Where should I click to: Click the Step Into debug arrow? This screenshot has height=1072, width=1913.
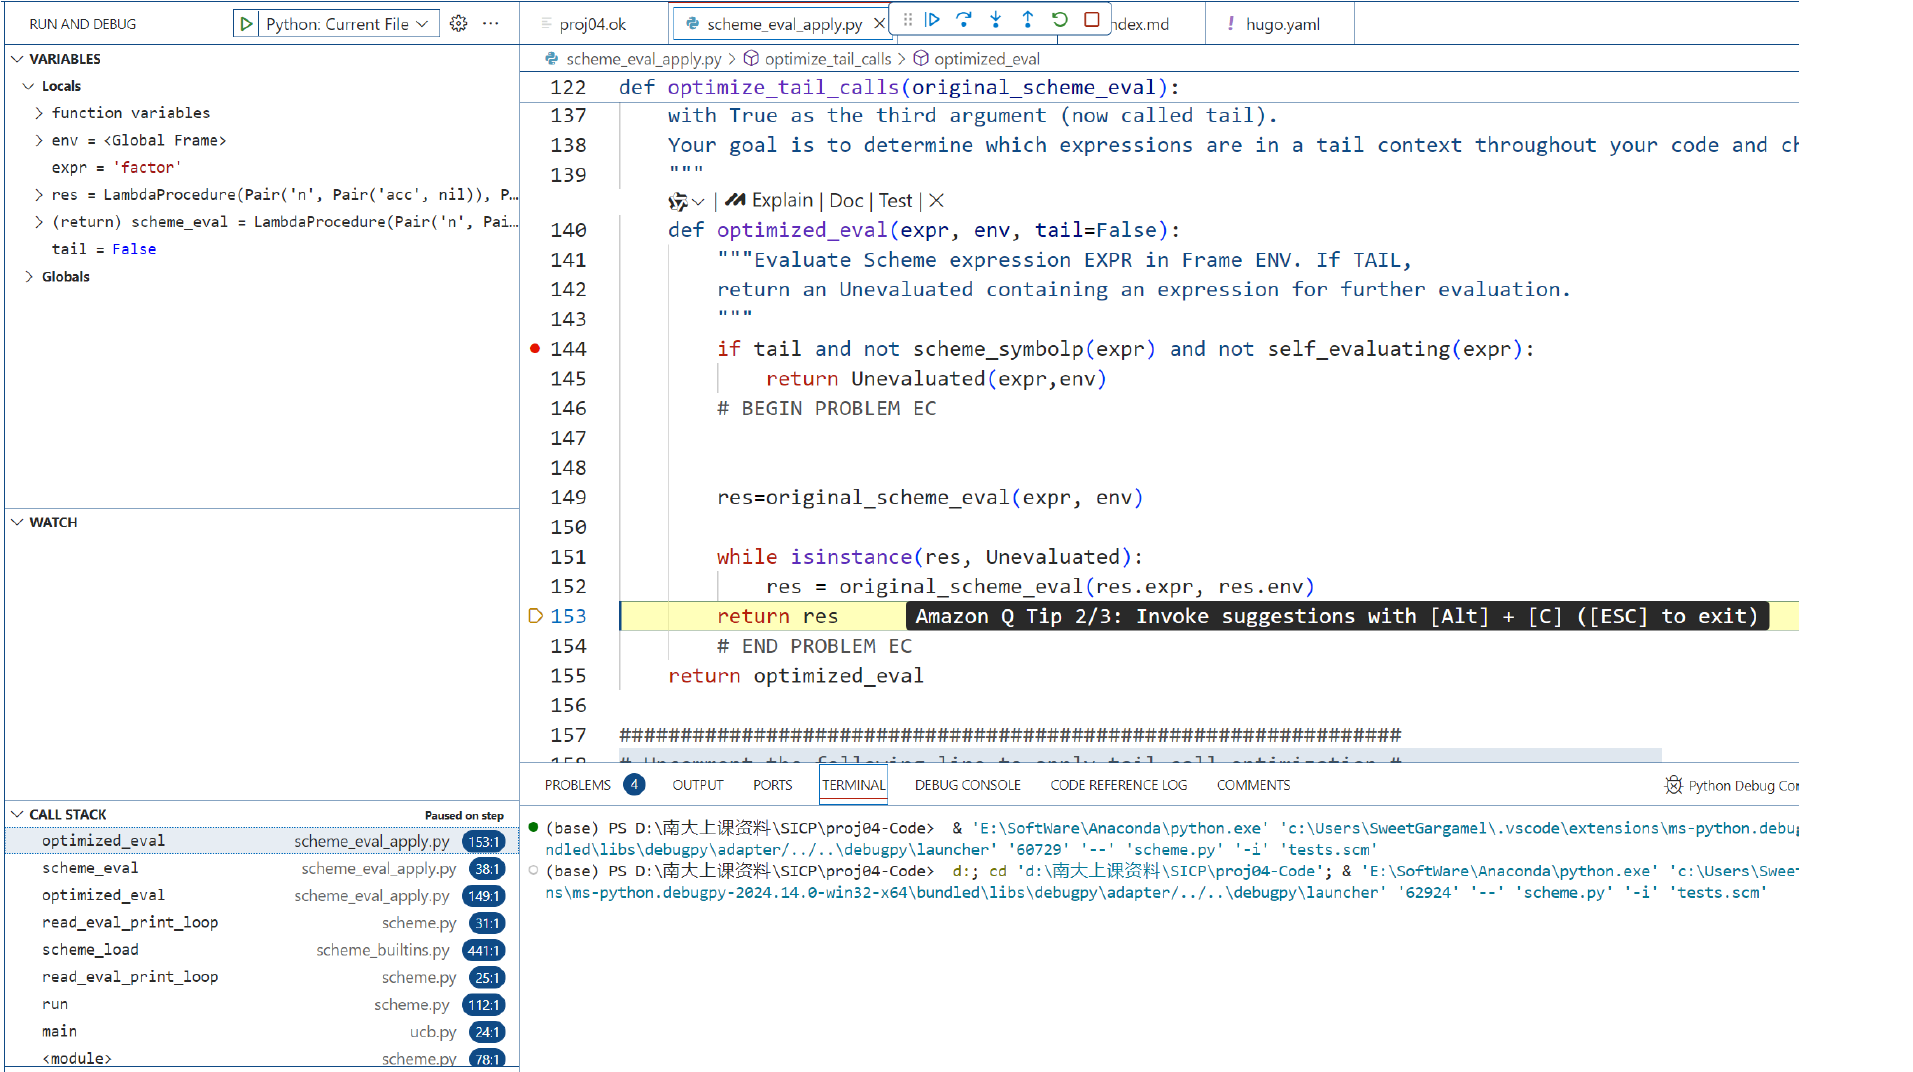(996, 20)
